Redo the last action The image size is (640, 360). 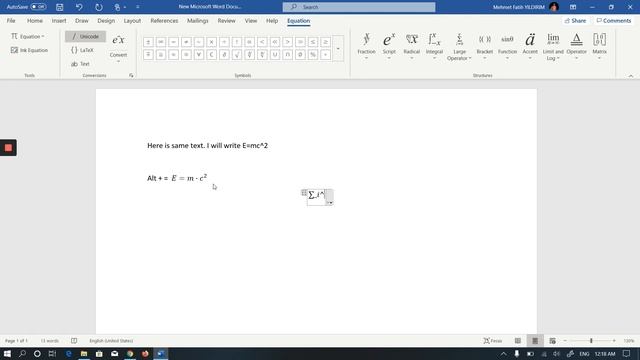tap(99, 7)
